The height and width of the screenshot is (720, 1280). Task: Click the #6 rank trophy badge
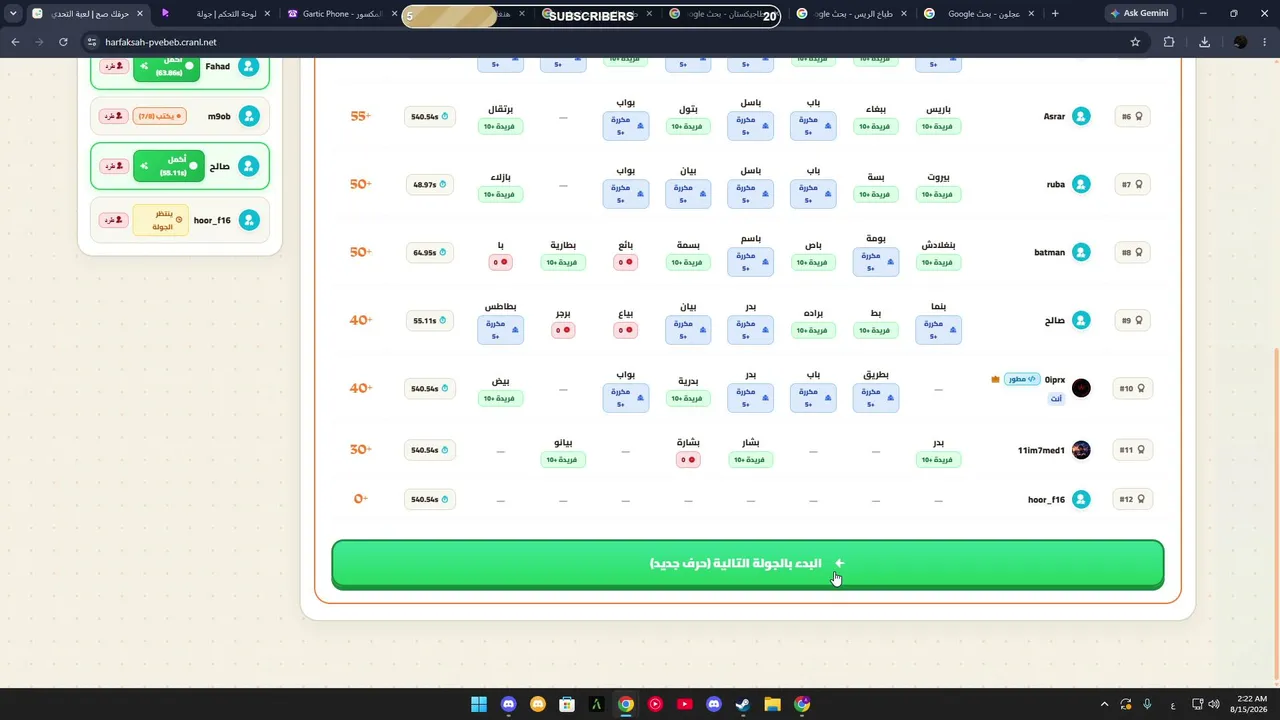(1132, 116)
